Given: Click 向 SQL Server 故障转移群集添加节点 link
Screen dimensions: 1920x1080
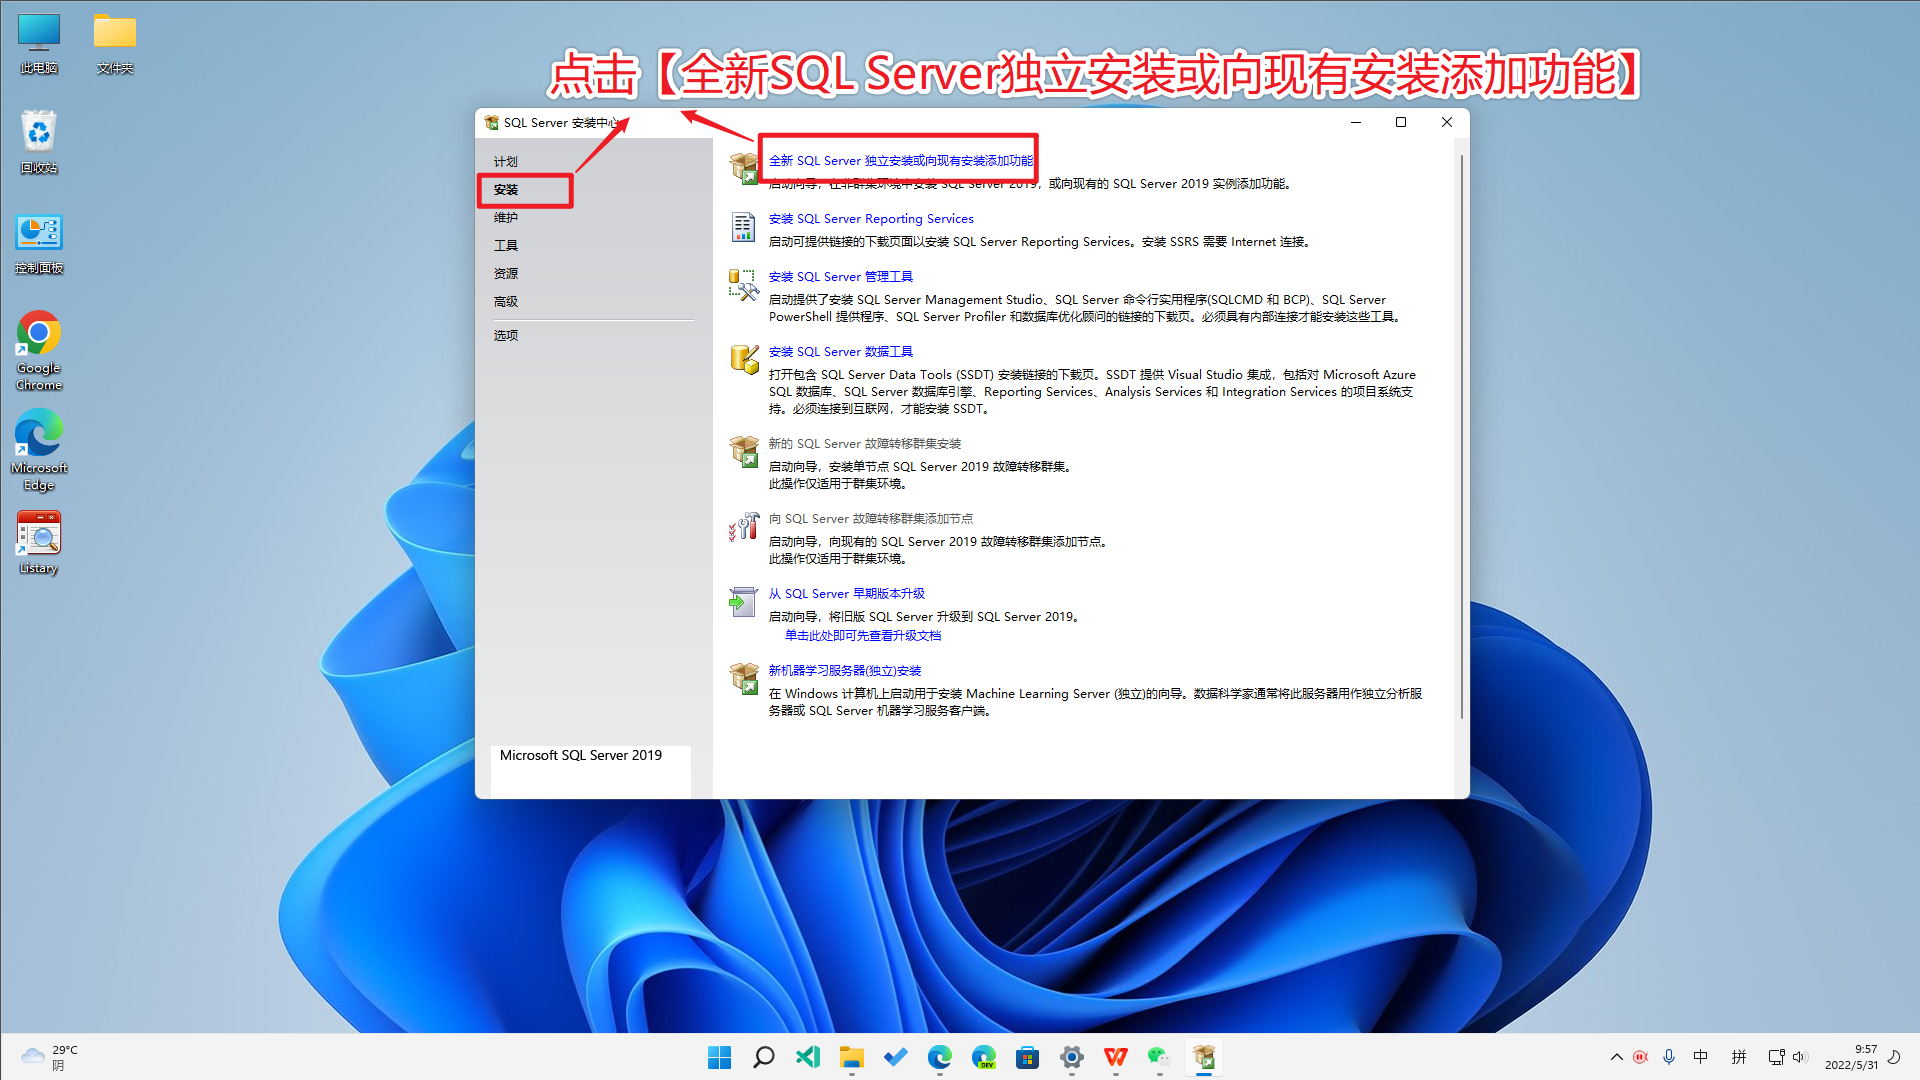Looking at the screenshot, I should [871, 518].
